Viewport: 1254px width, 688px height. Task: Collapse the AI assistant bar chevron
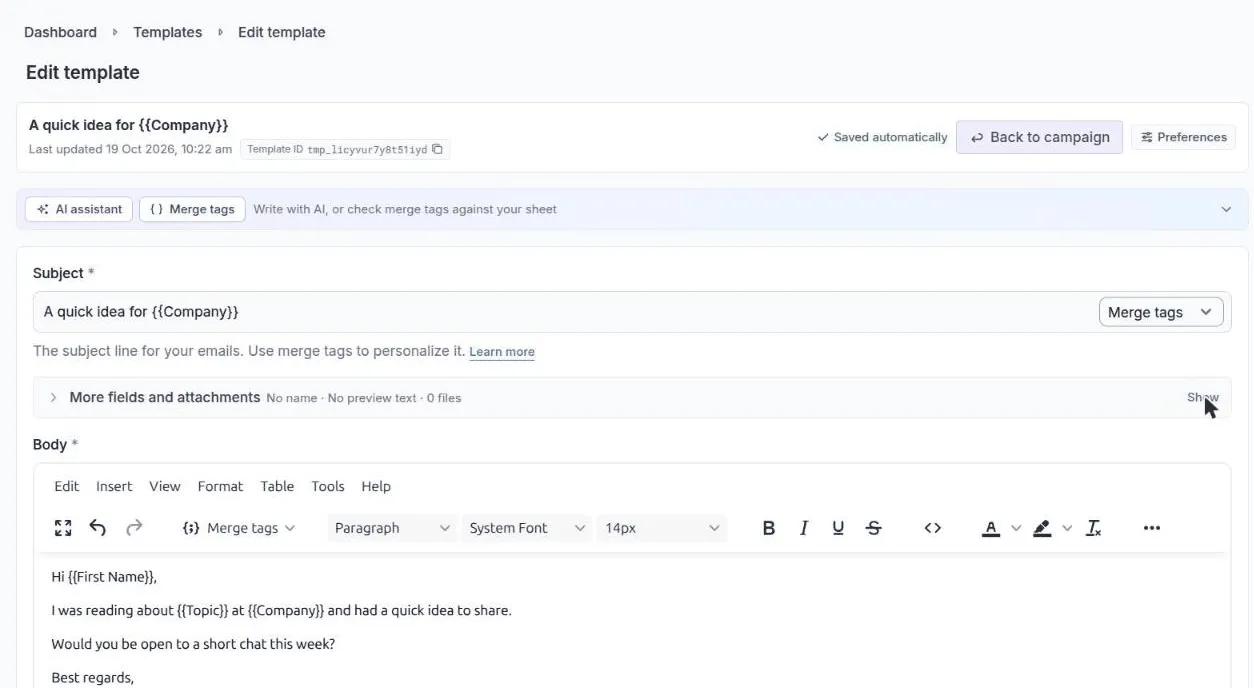point(1226,209)
